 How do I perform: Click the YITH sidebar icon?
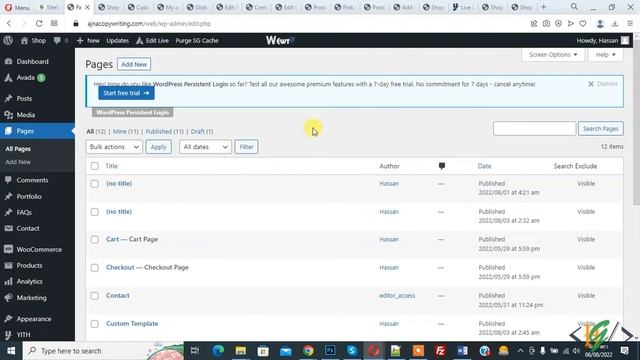pos(9,335)
